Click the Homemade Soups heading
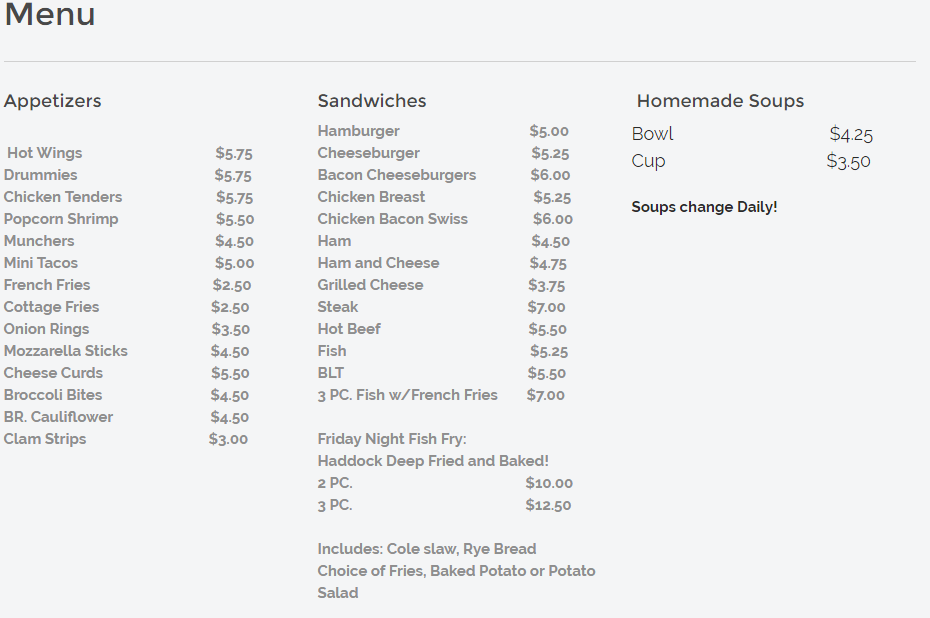This screenshot has width=930, height=618. point(720,101)
